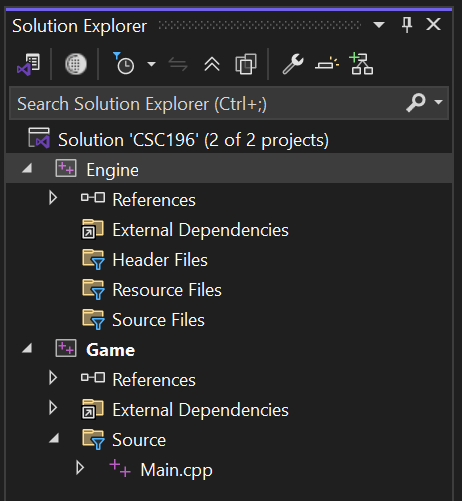Collapse the Source filter folder
The image size is (462, 501).
54,438
